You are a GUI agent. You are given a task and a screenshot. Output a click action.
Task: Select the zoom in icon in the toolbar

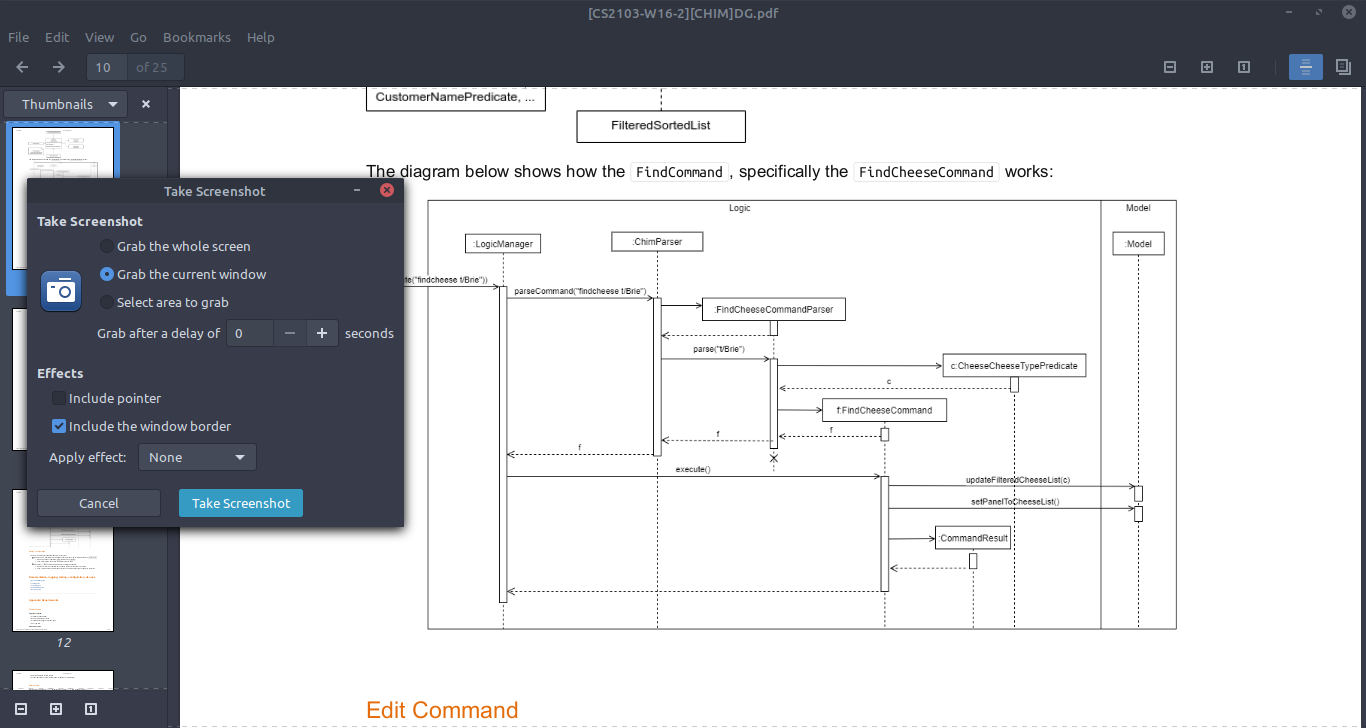point(1206,66)
